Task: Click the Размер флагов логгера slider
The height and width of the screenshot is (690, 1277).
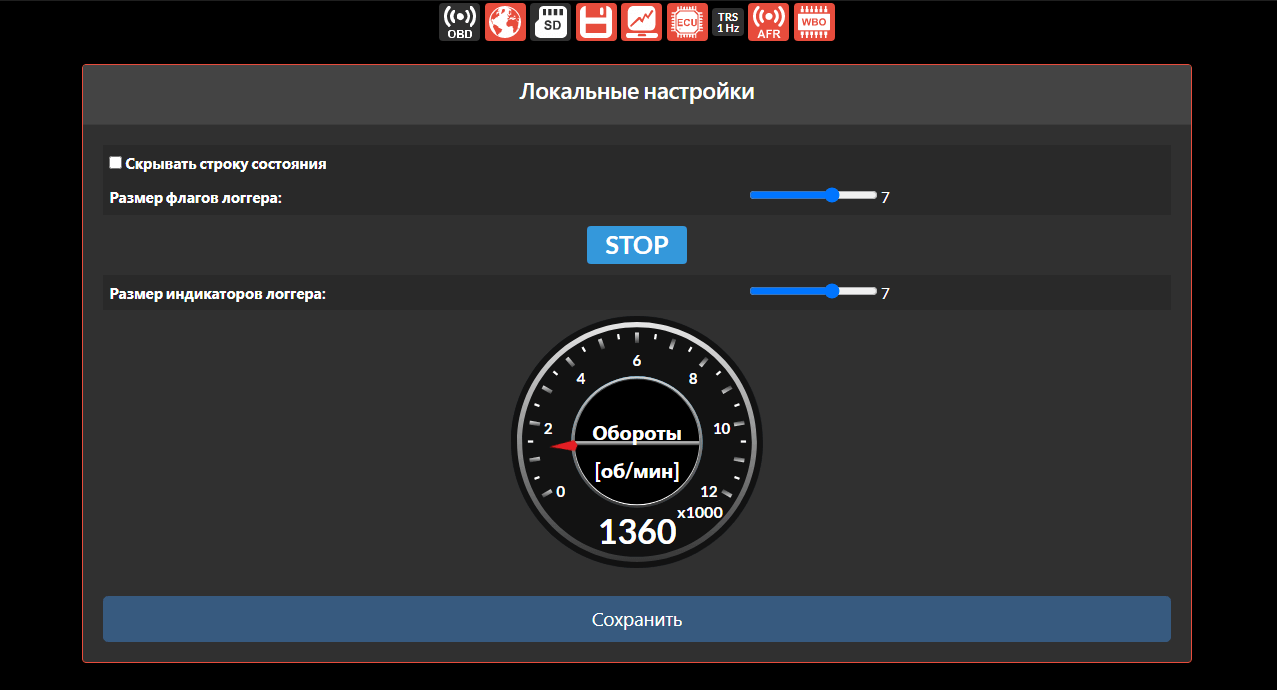Action: [812, 196]
